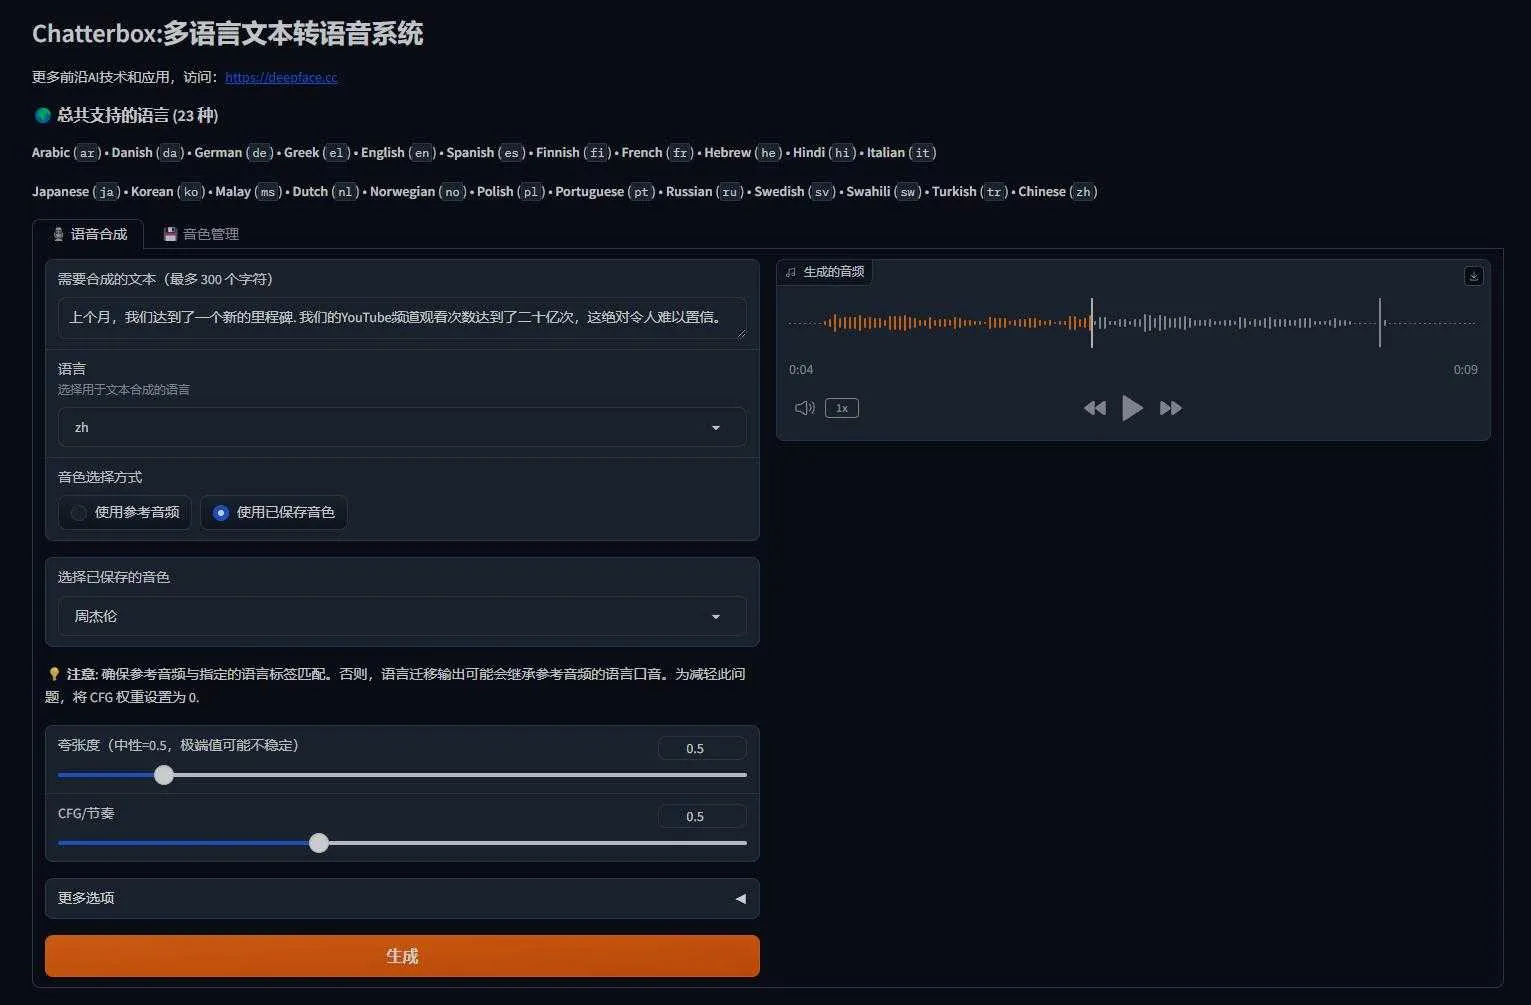Click the text-to-synthesize input field
Viewport: 1531px width, 1005px height.
click(400, 317)
